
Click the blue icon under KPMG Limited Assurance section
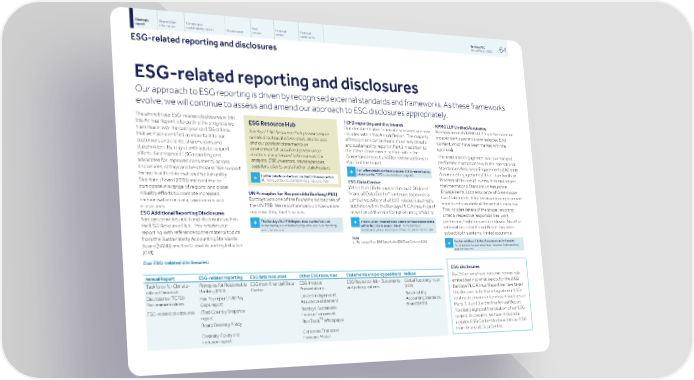point(449,243)
